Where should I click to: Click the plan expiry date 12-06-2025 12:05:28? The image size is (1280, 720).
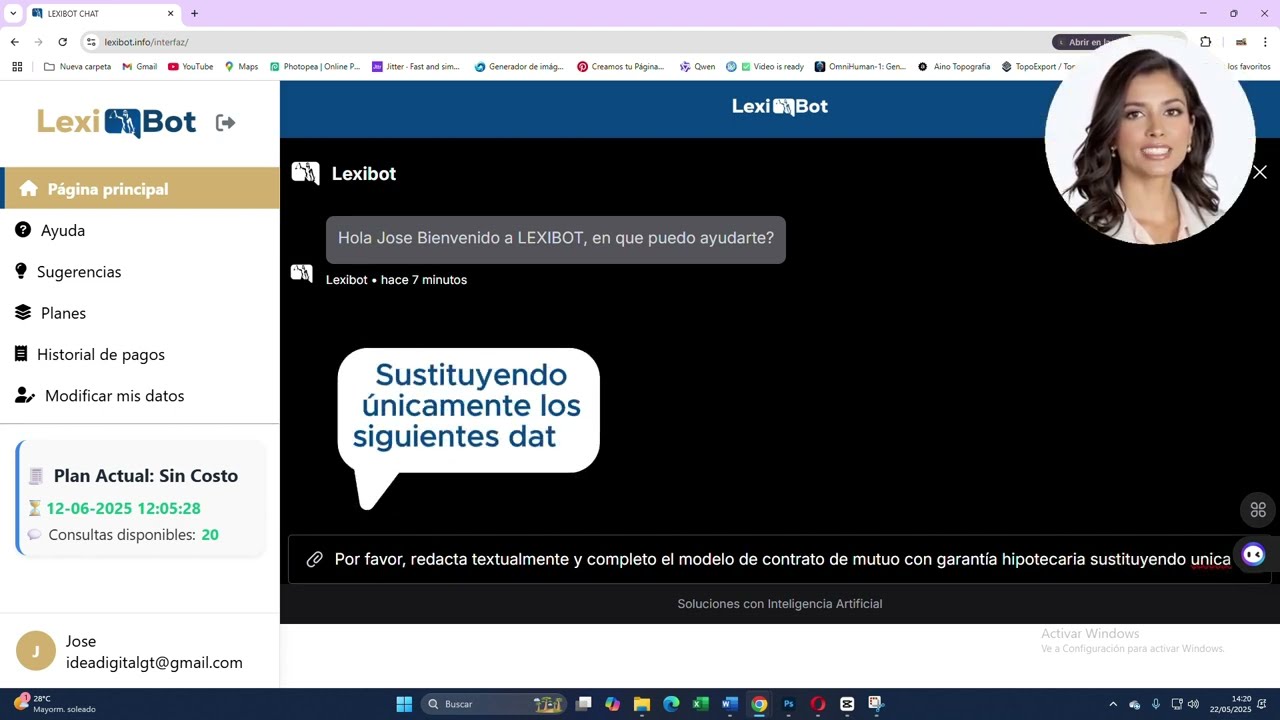click(x=123, y=508)
